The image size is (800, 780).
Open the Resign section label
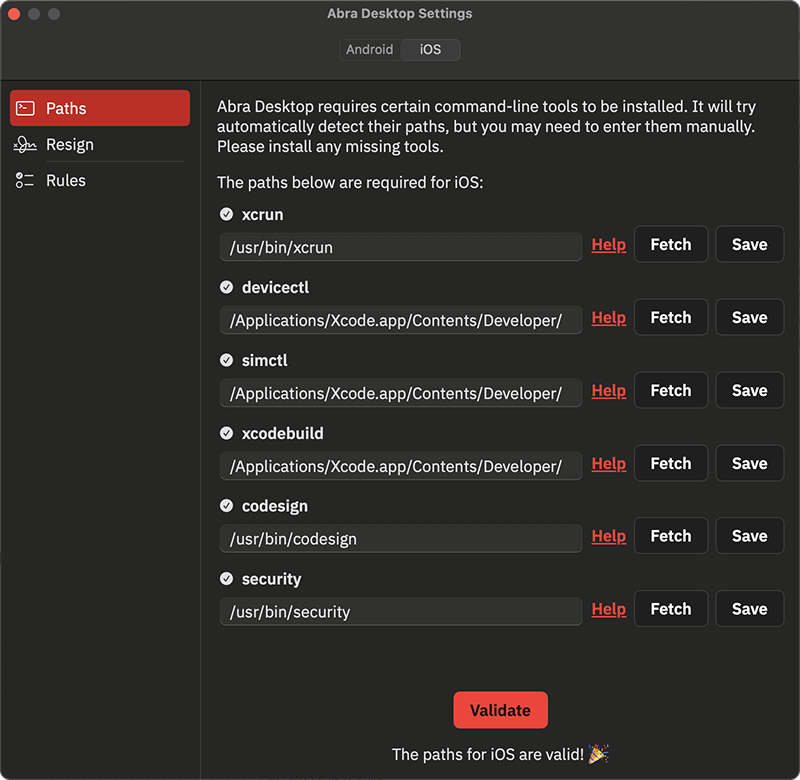pos(70,145)
